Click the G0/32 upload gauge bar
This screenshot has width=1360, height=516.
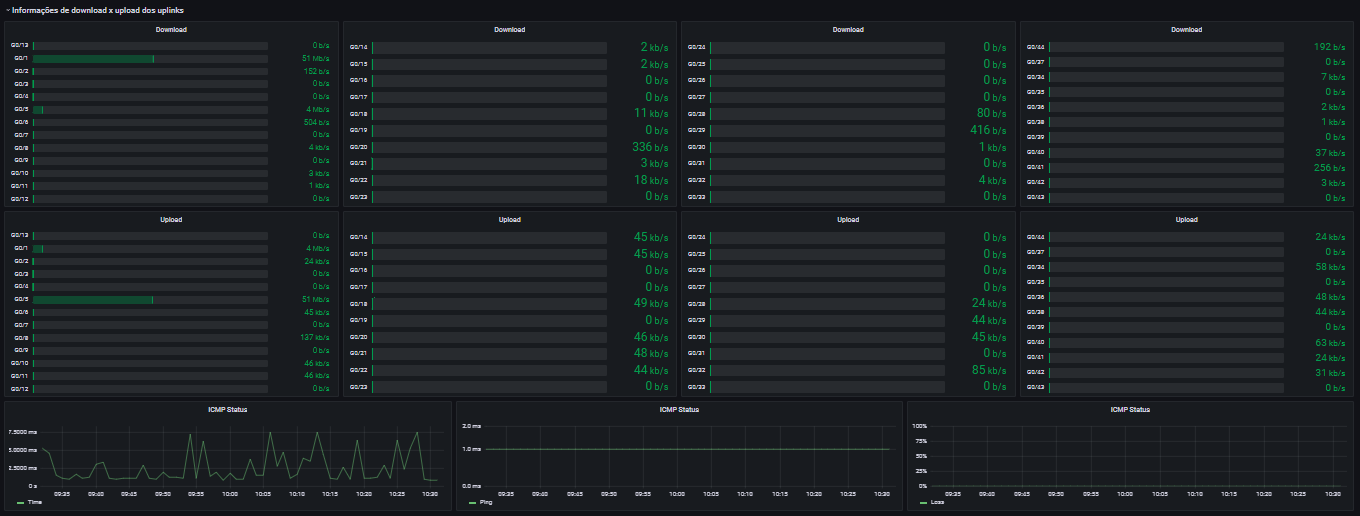click(x=829, y=370)
